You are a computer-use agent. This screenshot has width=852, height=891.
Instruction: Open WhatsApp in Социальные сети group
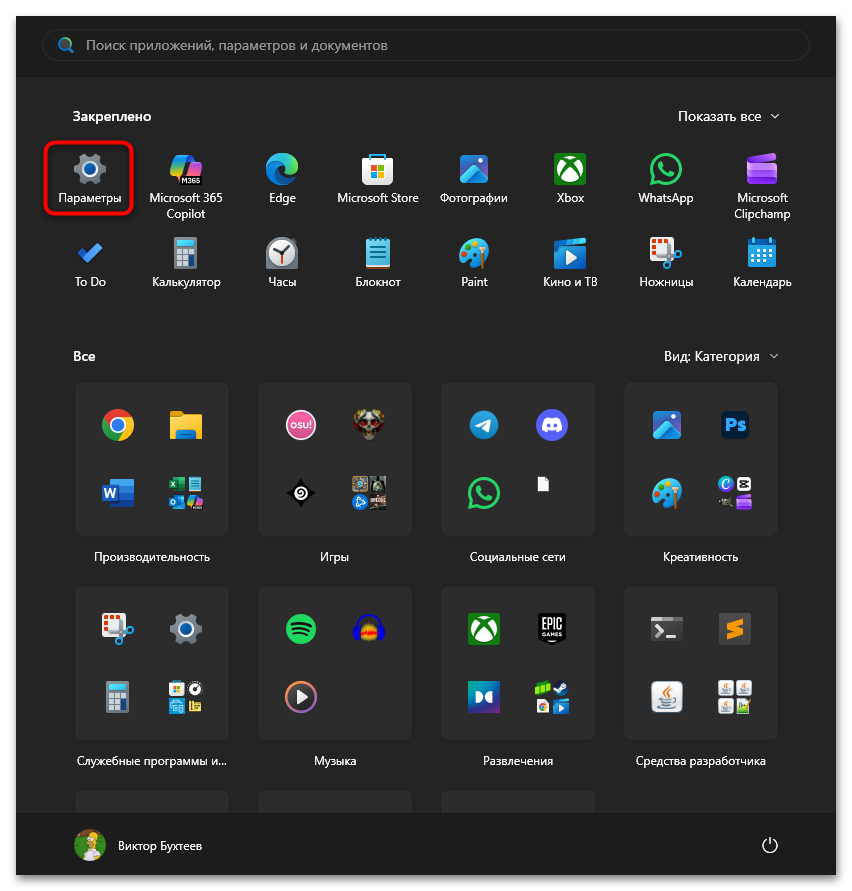[x=484, y=493]
